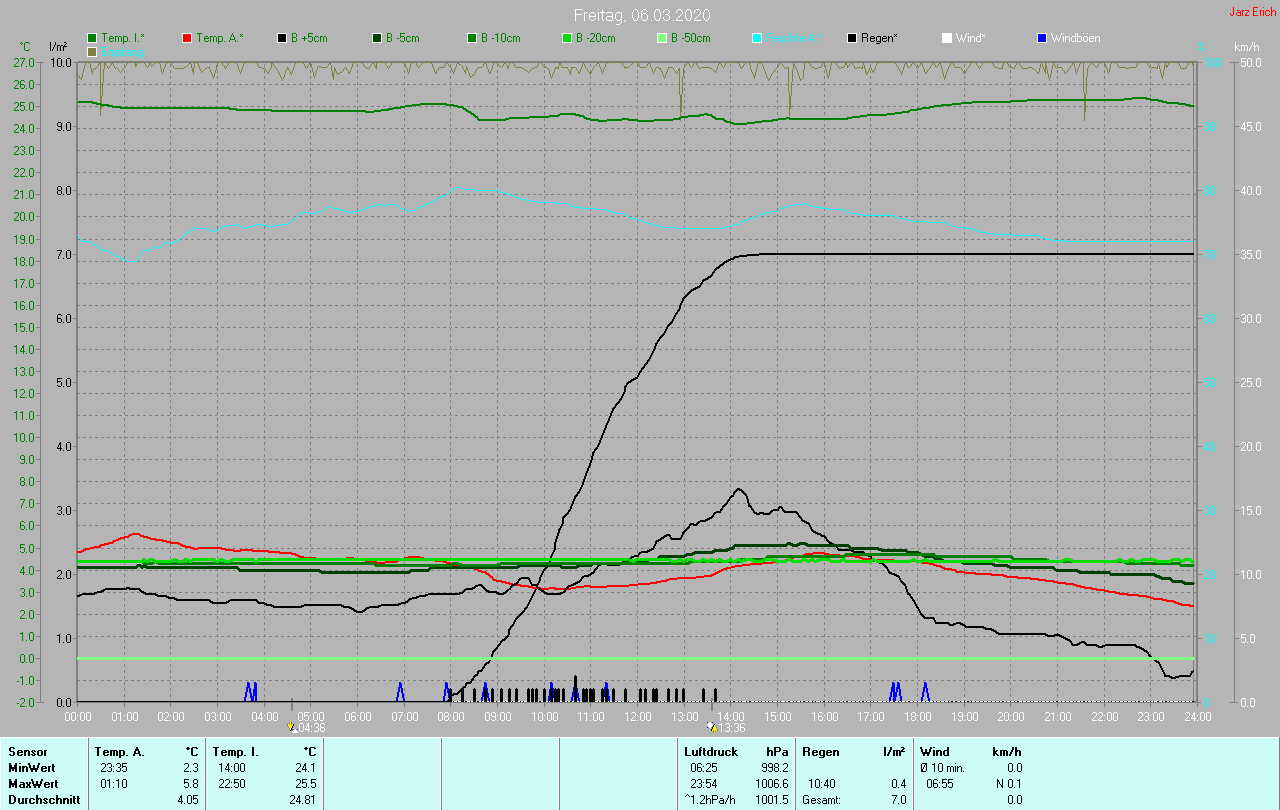Click the moon marker icon at 13:36
This screenshot has height=810, width=1280.
pyautogui.click(x=711, y=727)
